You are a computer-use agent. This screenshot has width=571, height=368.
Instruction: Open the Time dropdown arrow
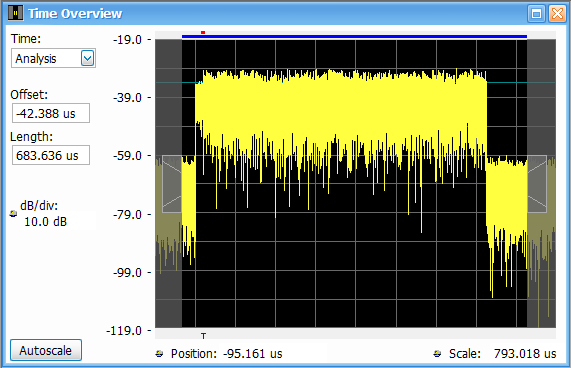pyautogui.click(x=87, y=58)
